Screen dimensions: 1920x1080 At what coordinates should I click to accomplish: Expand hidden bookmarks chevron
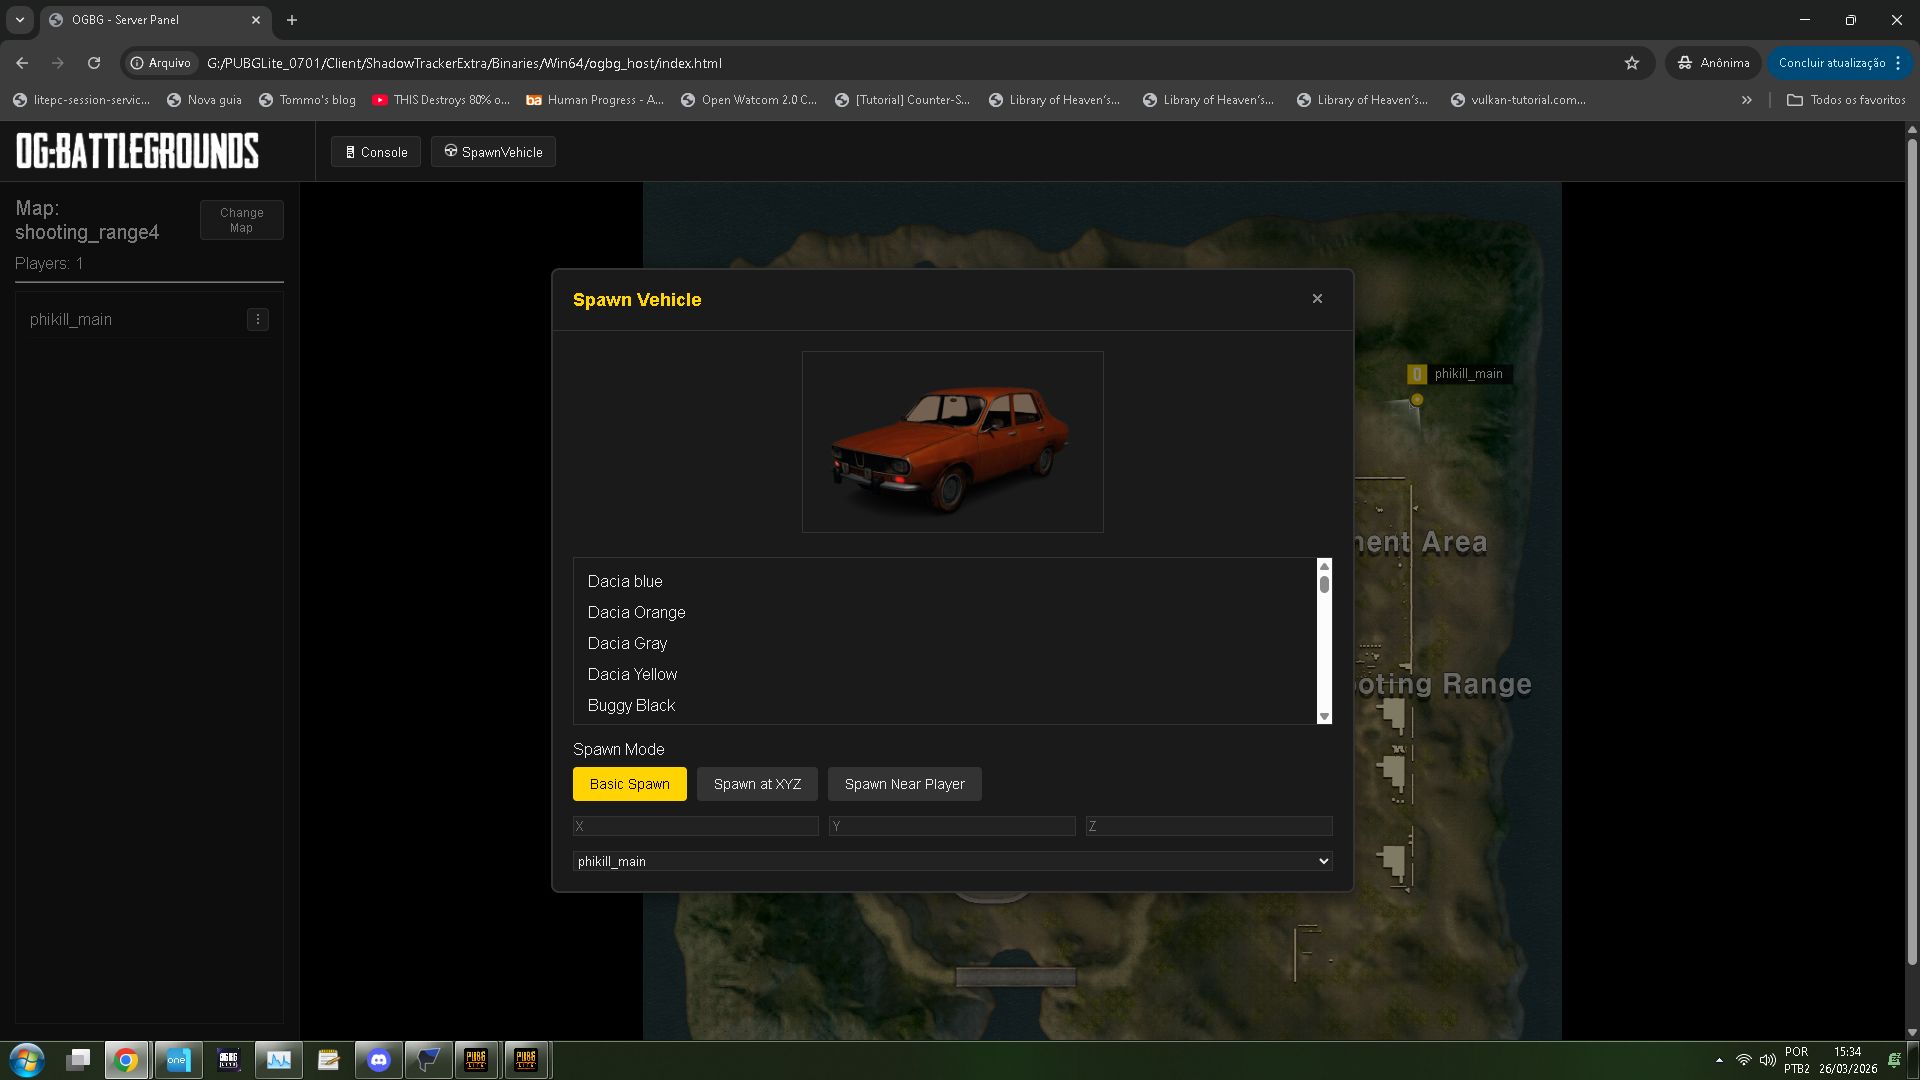pos(1746,100)
